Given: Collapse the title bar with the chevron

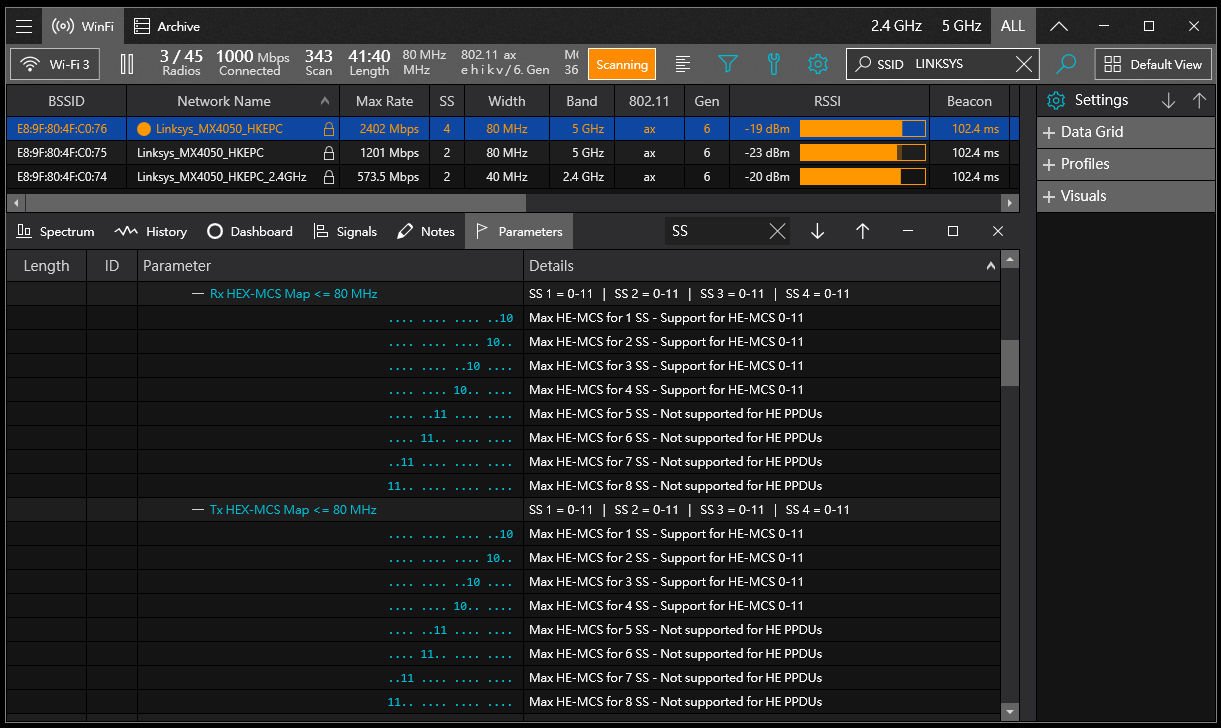Looking at the screenshot, I should 1058,26.
